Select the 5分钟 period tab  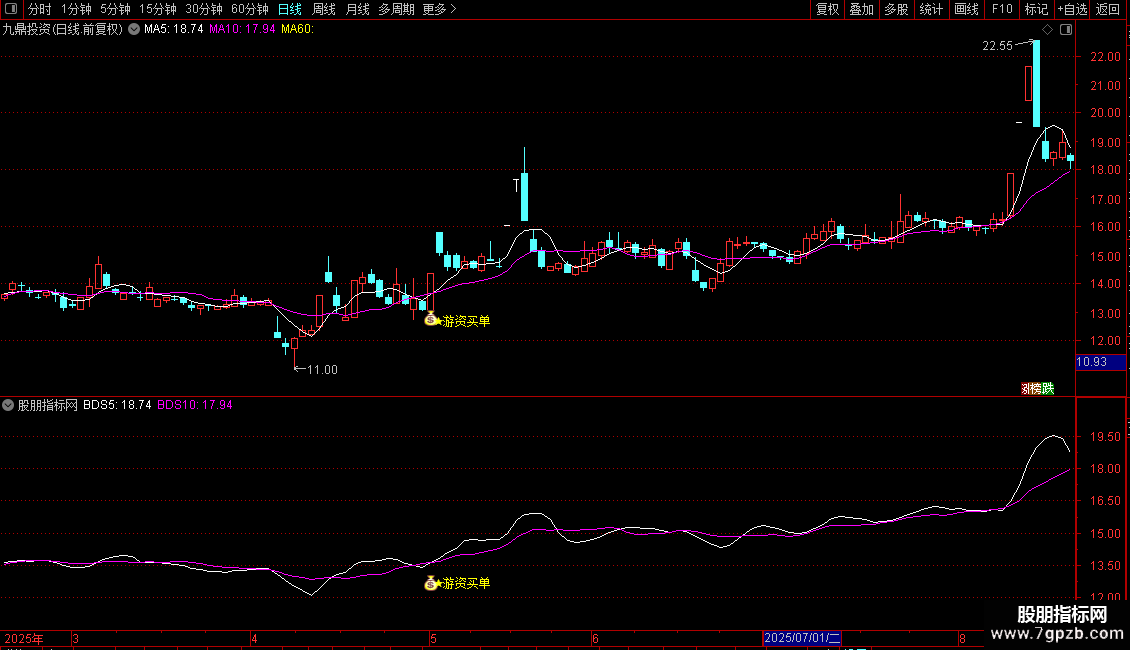115,9
